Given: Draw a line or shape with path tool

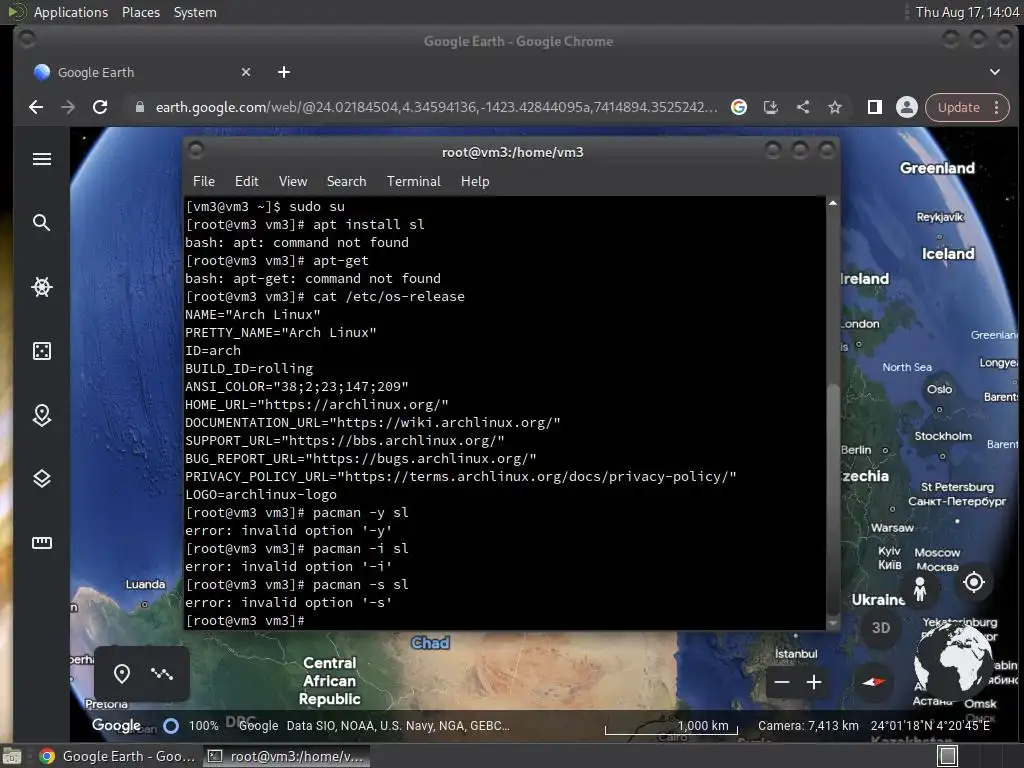Looking at the screenshot, I should click(x=162, y=673).
